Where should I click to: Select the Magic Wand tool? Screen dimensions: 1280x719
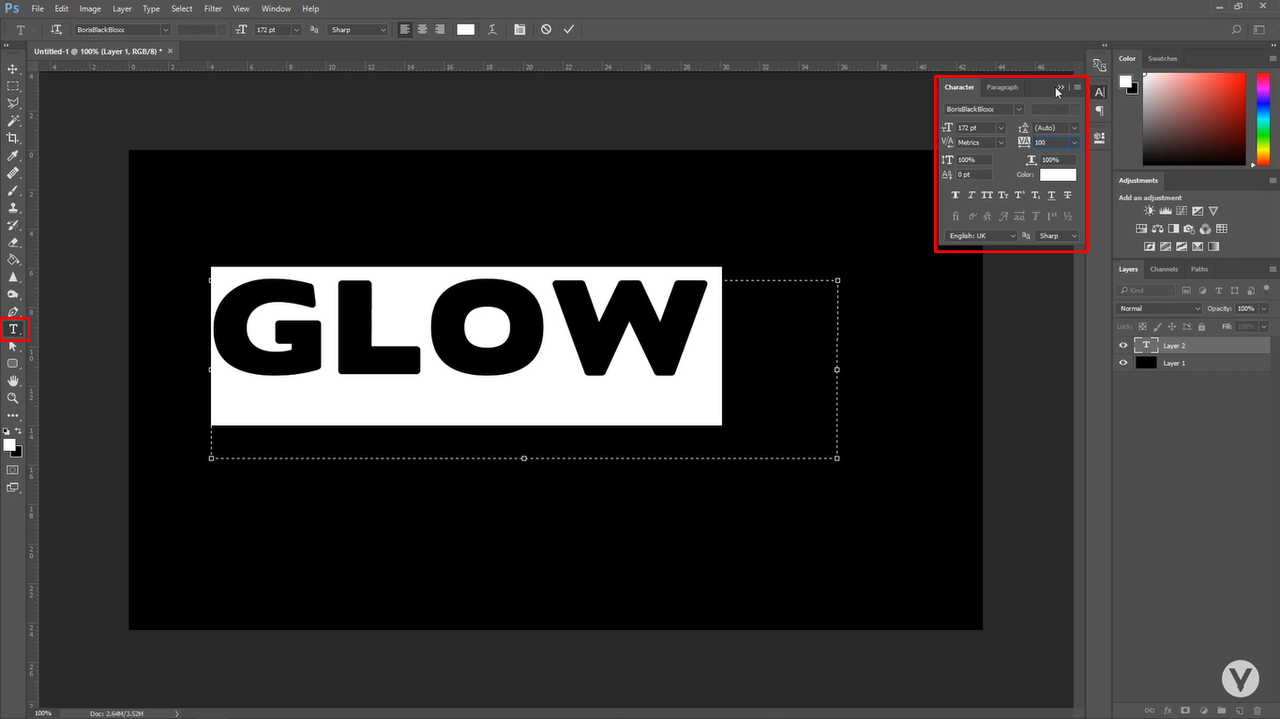coord(13,121)
